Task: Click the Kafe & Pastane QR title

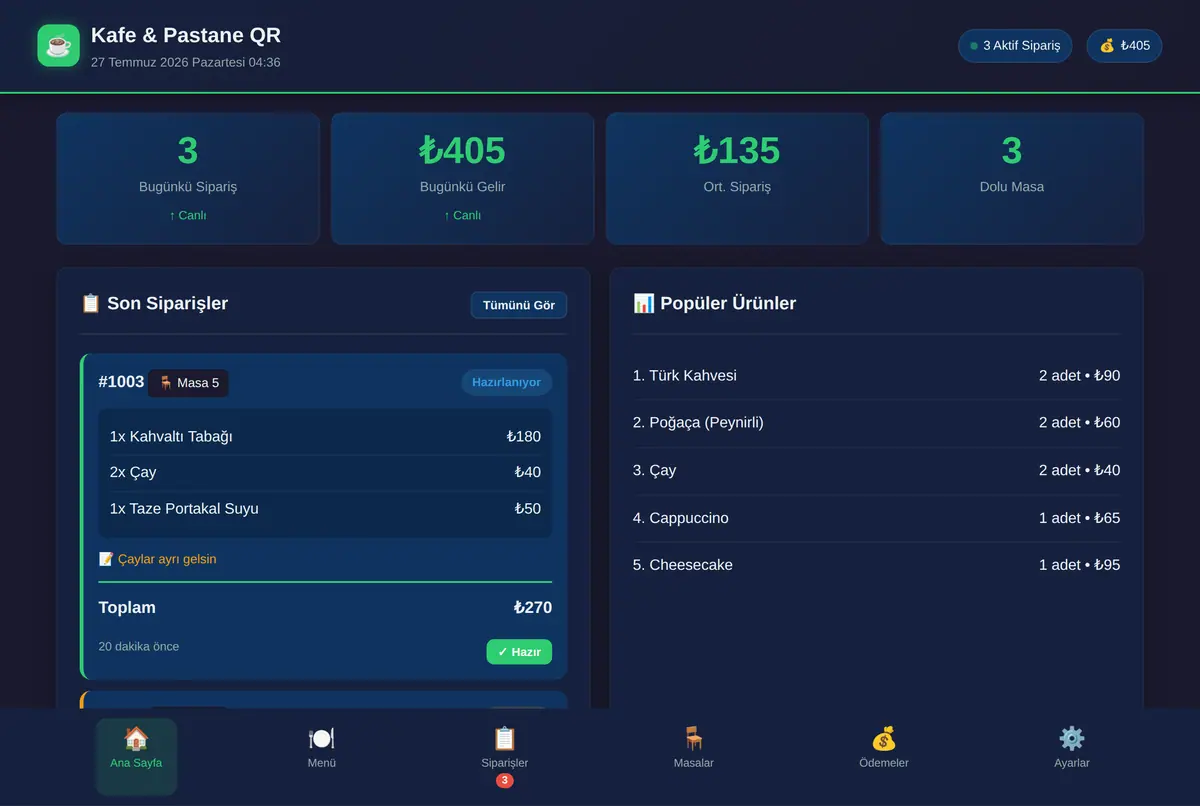Action: coord(186,36)
